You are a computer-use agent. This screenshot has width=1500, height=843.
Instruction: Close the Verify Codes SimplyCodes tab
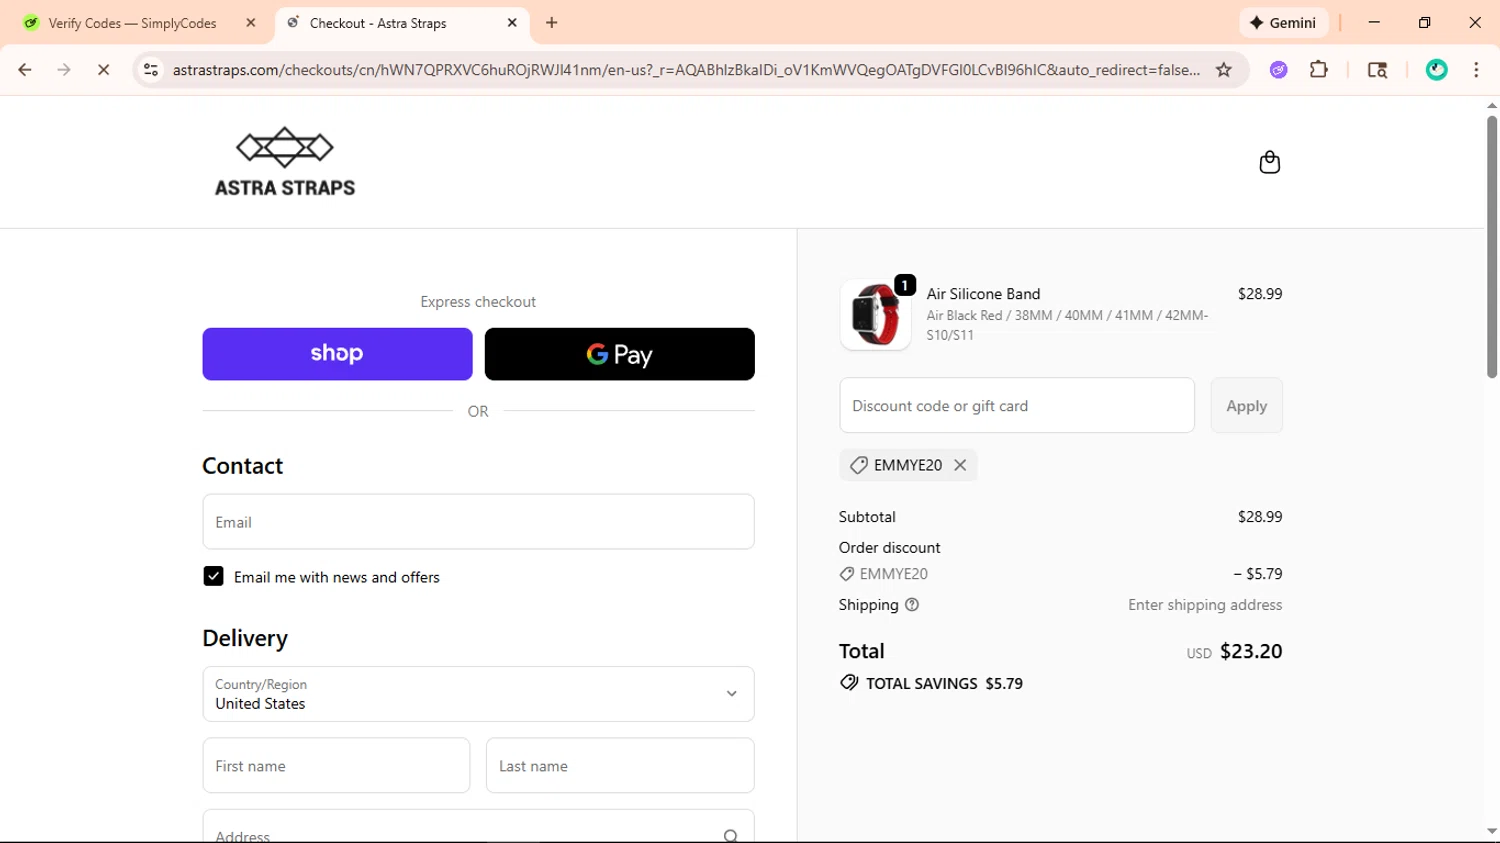pos(251,23)
